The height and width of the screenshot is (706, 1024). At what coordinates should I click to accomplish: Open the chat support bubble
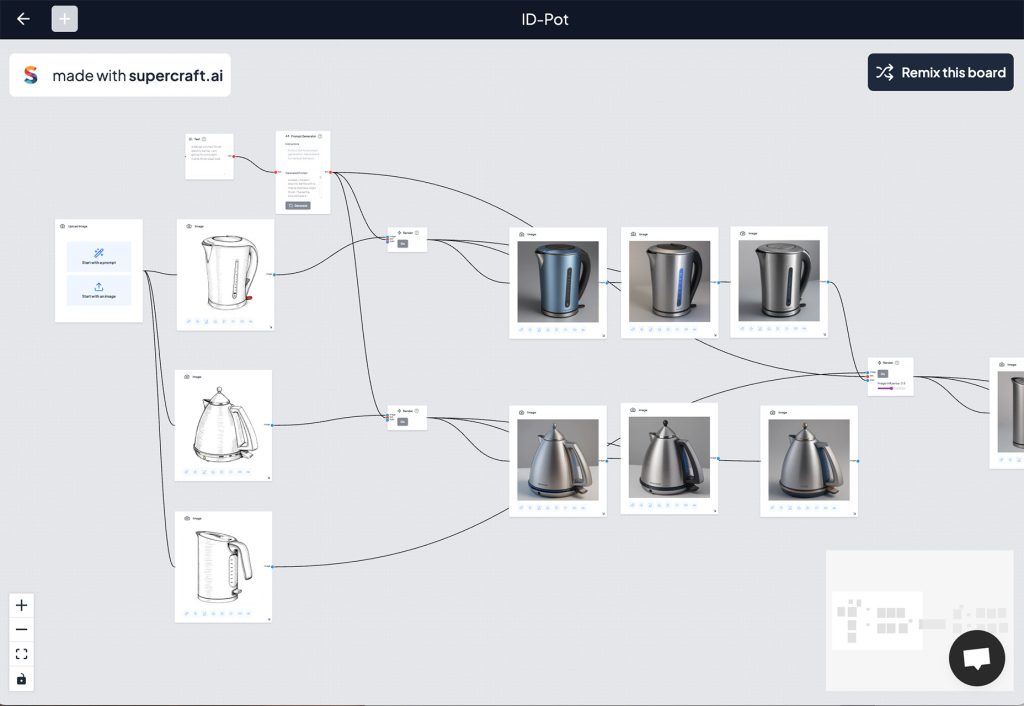[976, 658]
